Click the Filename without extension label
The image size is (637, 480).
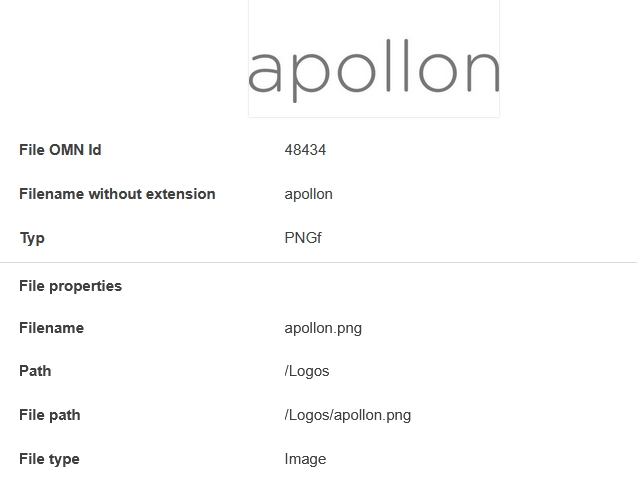point(117,194)
